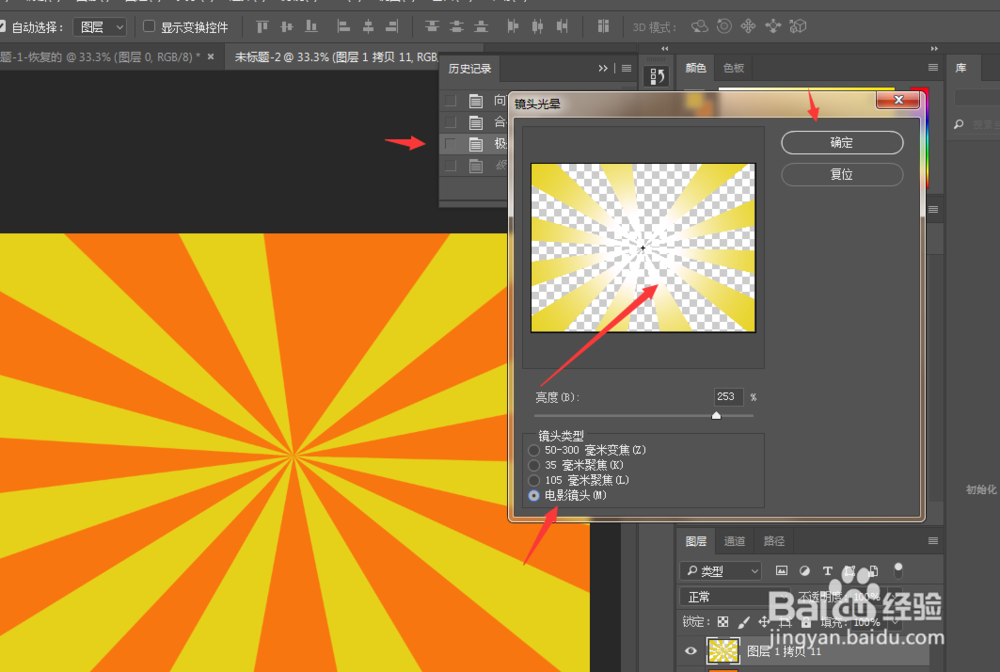This screenshot has height=672, width=1000.
Task: Collapse the dock using left double-arrow
Action: 665,48
